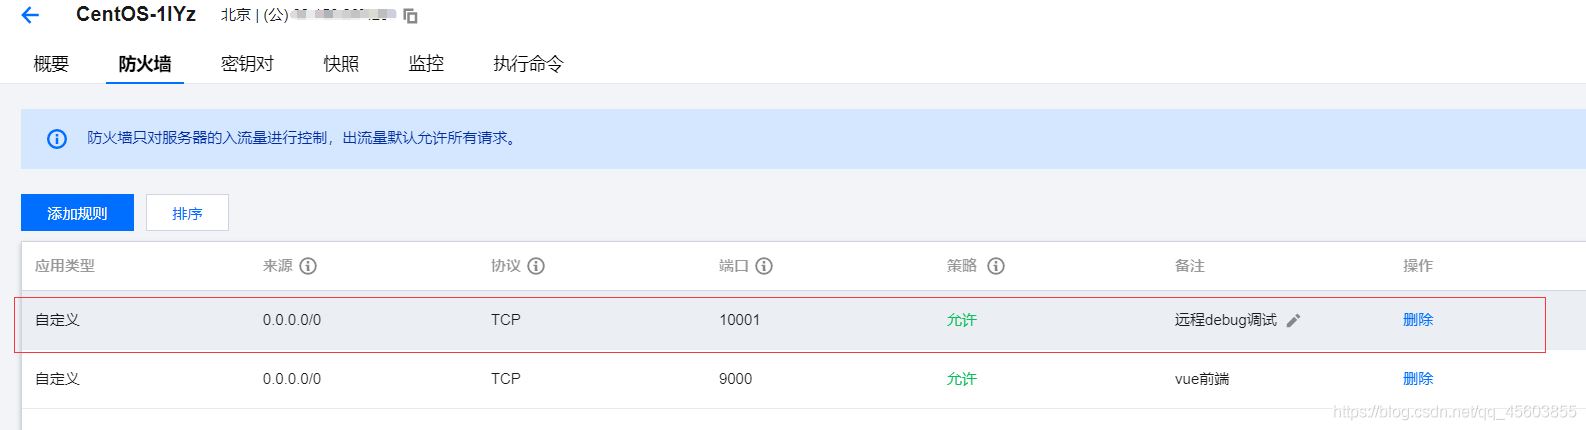This screenshot has height=430, width=1586.
Task: Switch to the 概要 tab
Action: pos(51,64)
